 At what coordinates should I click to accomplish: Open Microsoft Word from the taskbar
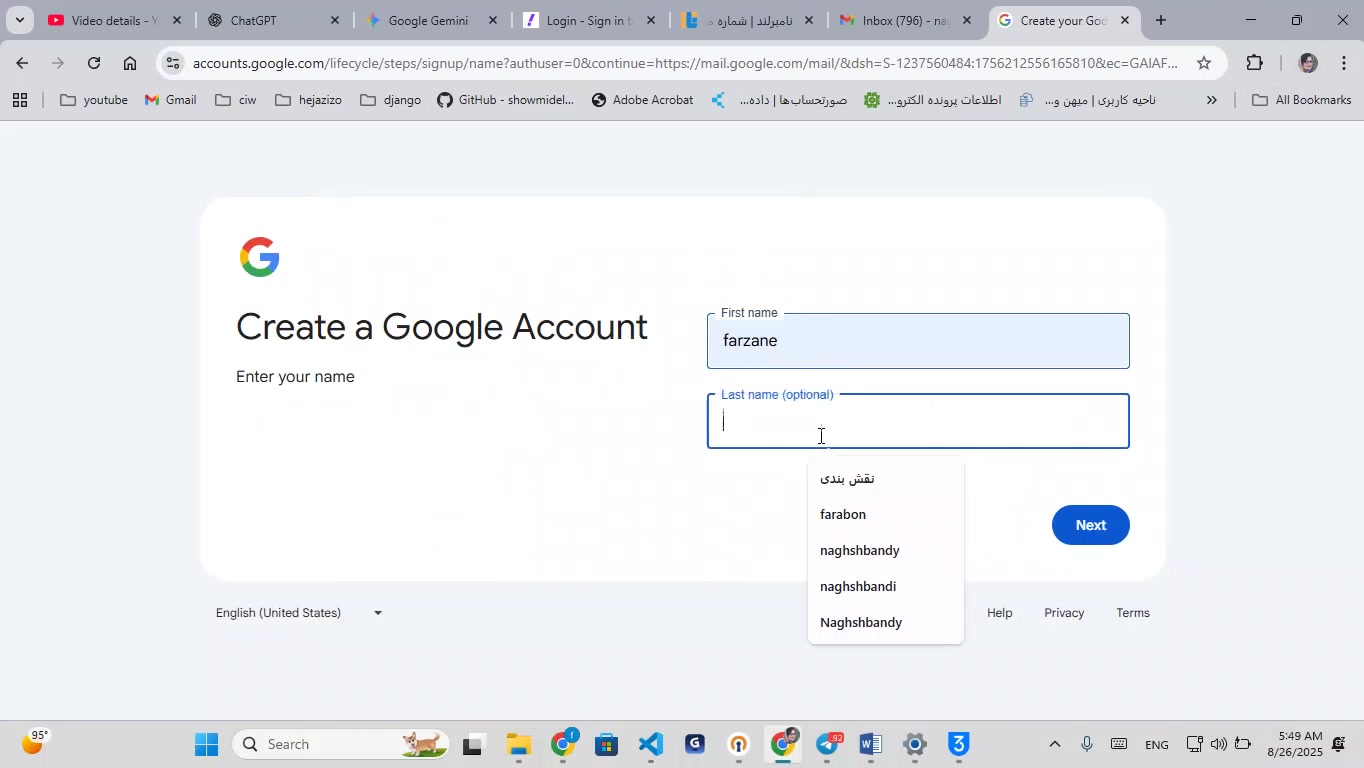870,745
